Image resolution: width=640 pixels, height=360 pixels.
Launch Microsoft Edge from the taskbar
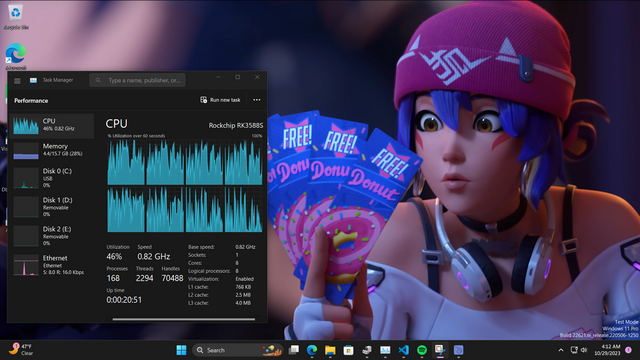click(312, 350)
